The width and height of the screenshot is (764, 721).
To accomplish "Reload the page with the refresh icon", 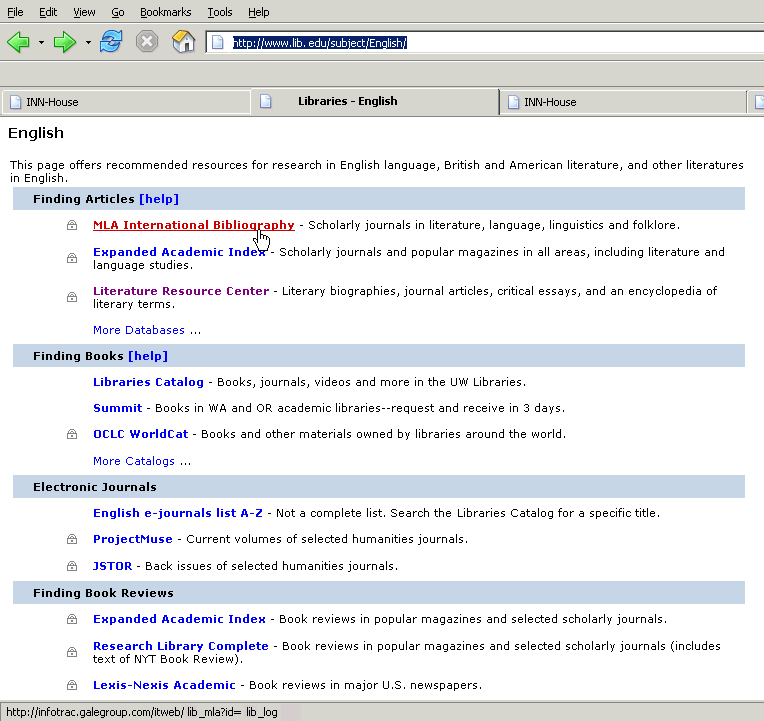I will click(111, 41).
